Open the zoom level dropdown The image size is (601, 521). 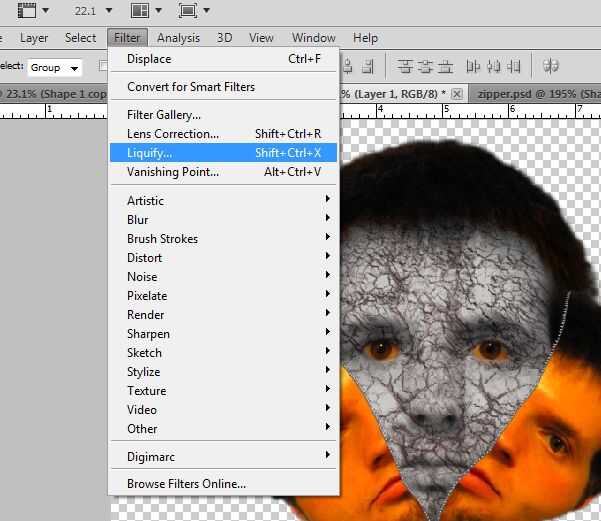[109, 10]
